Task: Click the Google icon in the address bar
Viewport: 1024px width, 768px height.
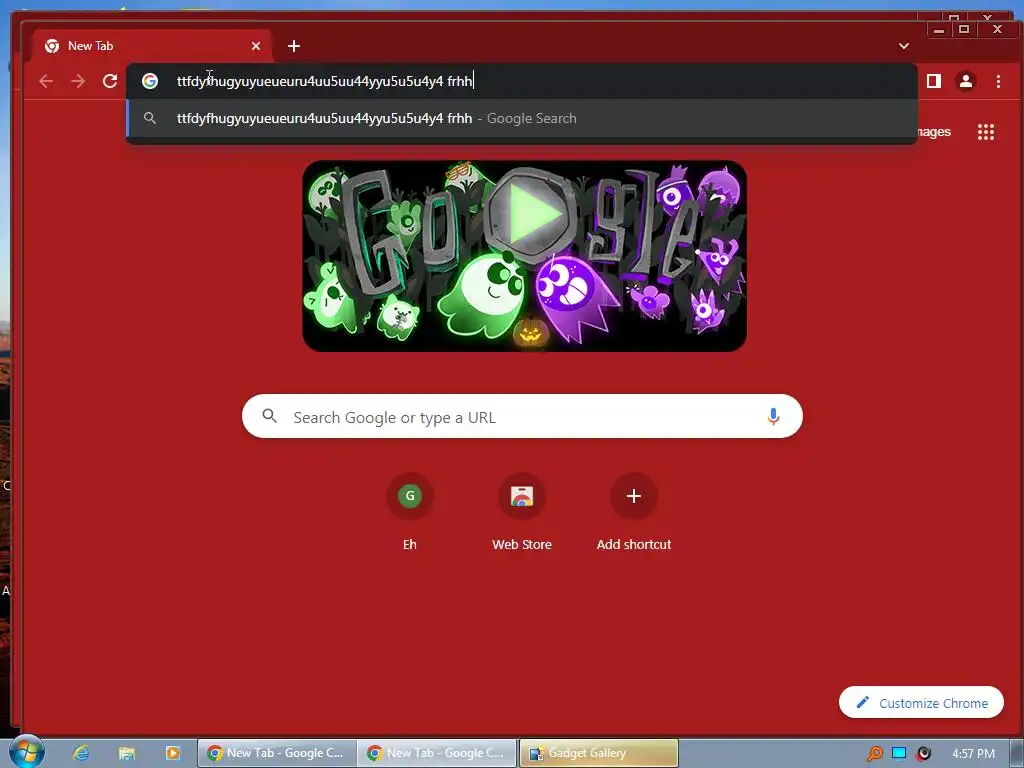Action: click(150, 81)
